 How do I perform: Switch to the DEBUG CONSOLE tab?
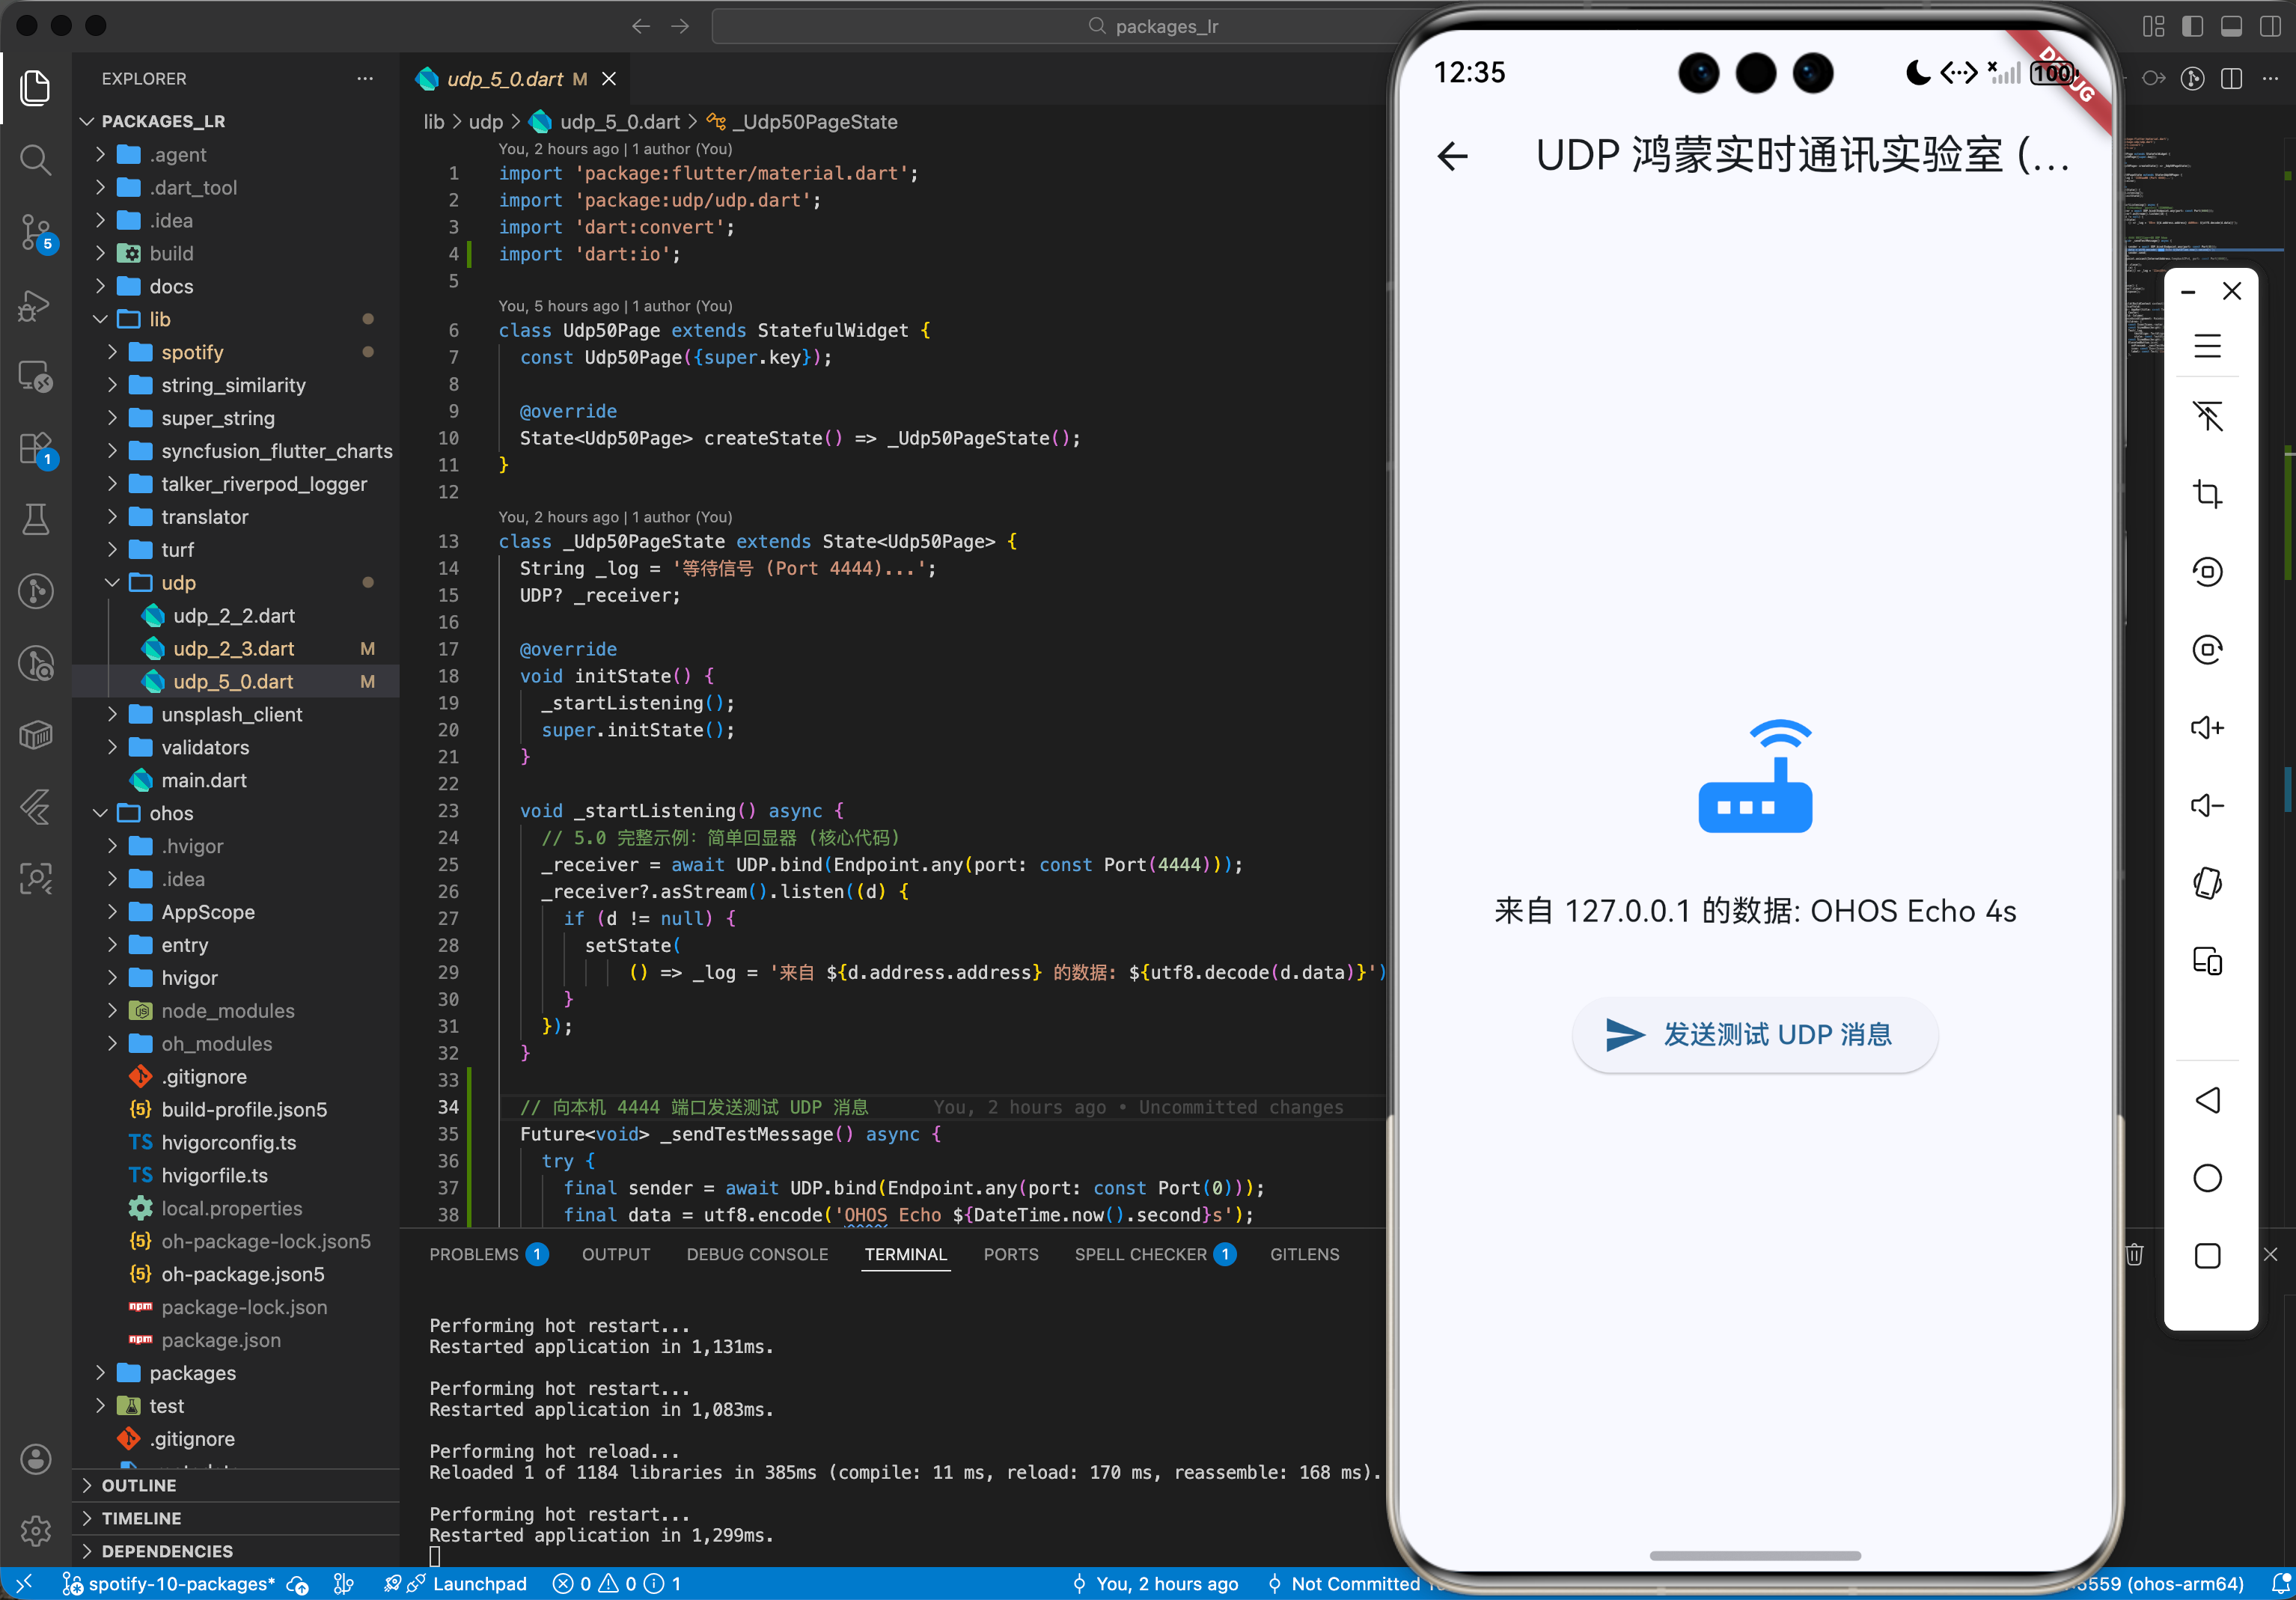click(757, 1254)
